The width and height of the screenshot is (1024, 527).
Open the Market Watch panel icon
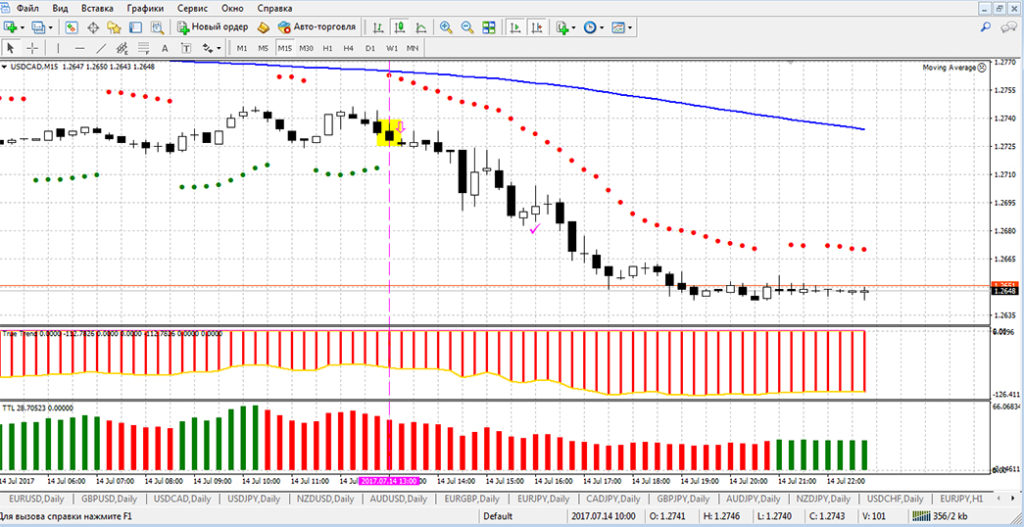[x=72, y=27]
